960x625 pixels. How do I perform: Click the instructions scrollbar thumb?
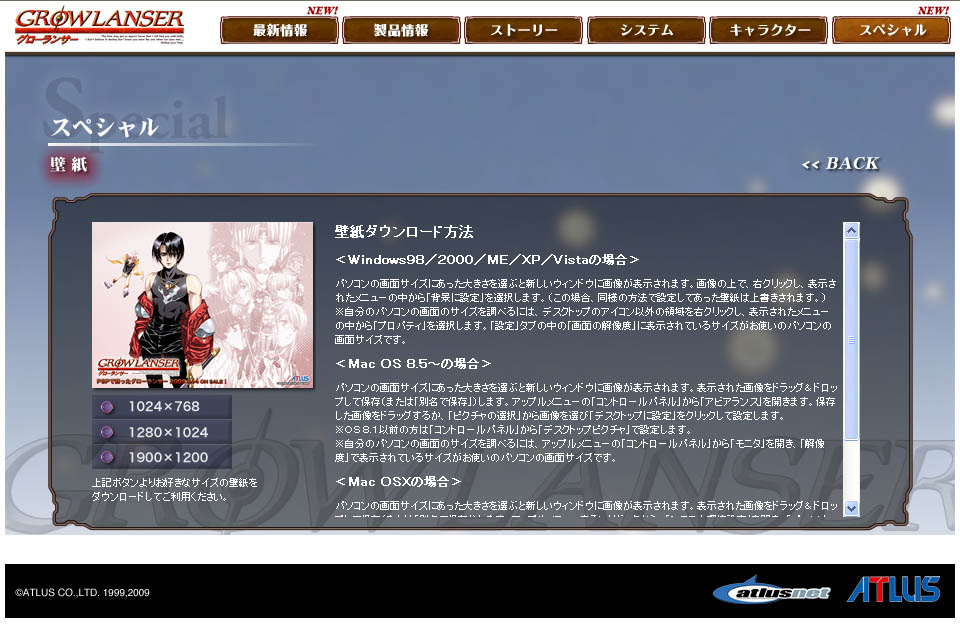coord(851,340)
